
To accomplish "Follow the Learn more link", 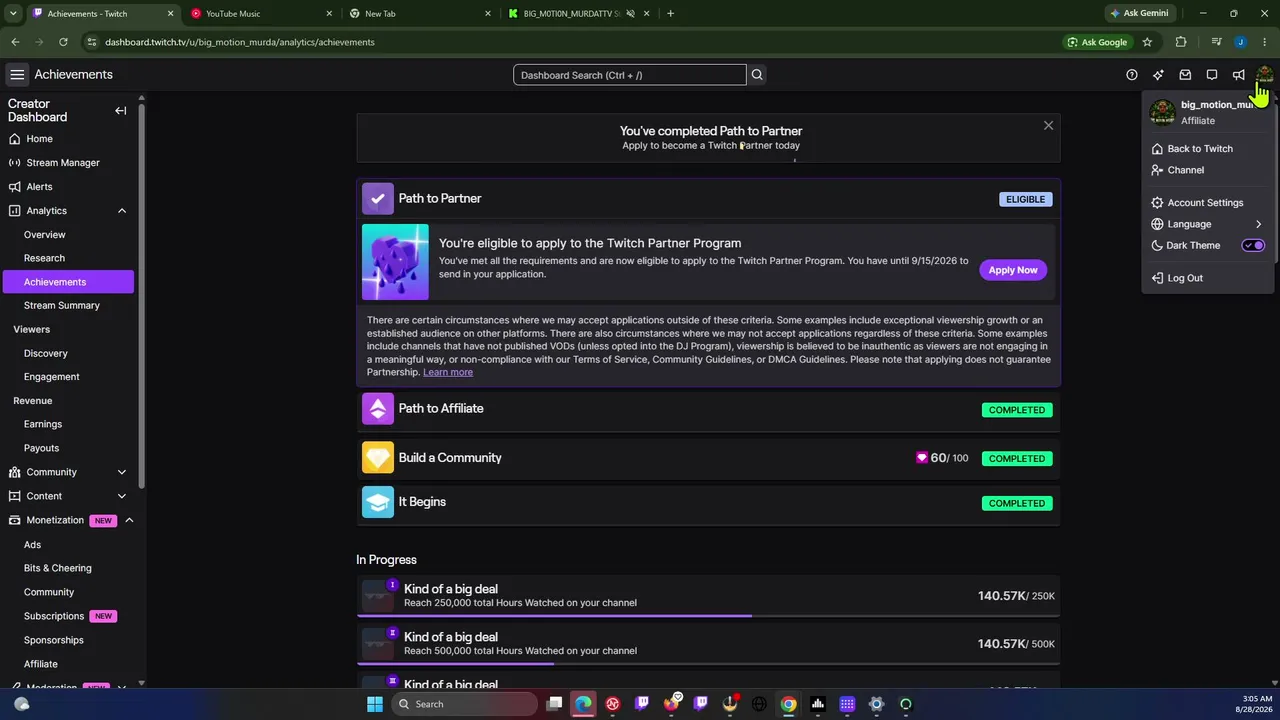I will pyautogui.click(x=448, y=372).
